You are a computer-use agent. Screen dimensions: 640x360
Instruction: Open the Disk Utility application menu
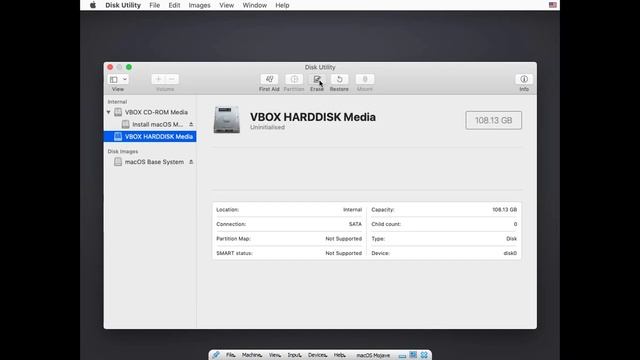(123, 5)
